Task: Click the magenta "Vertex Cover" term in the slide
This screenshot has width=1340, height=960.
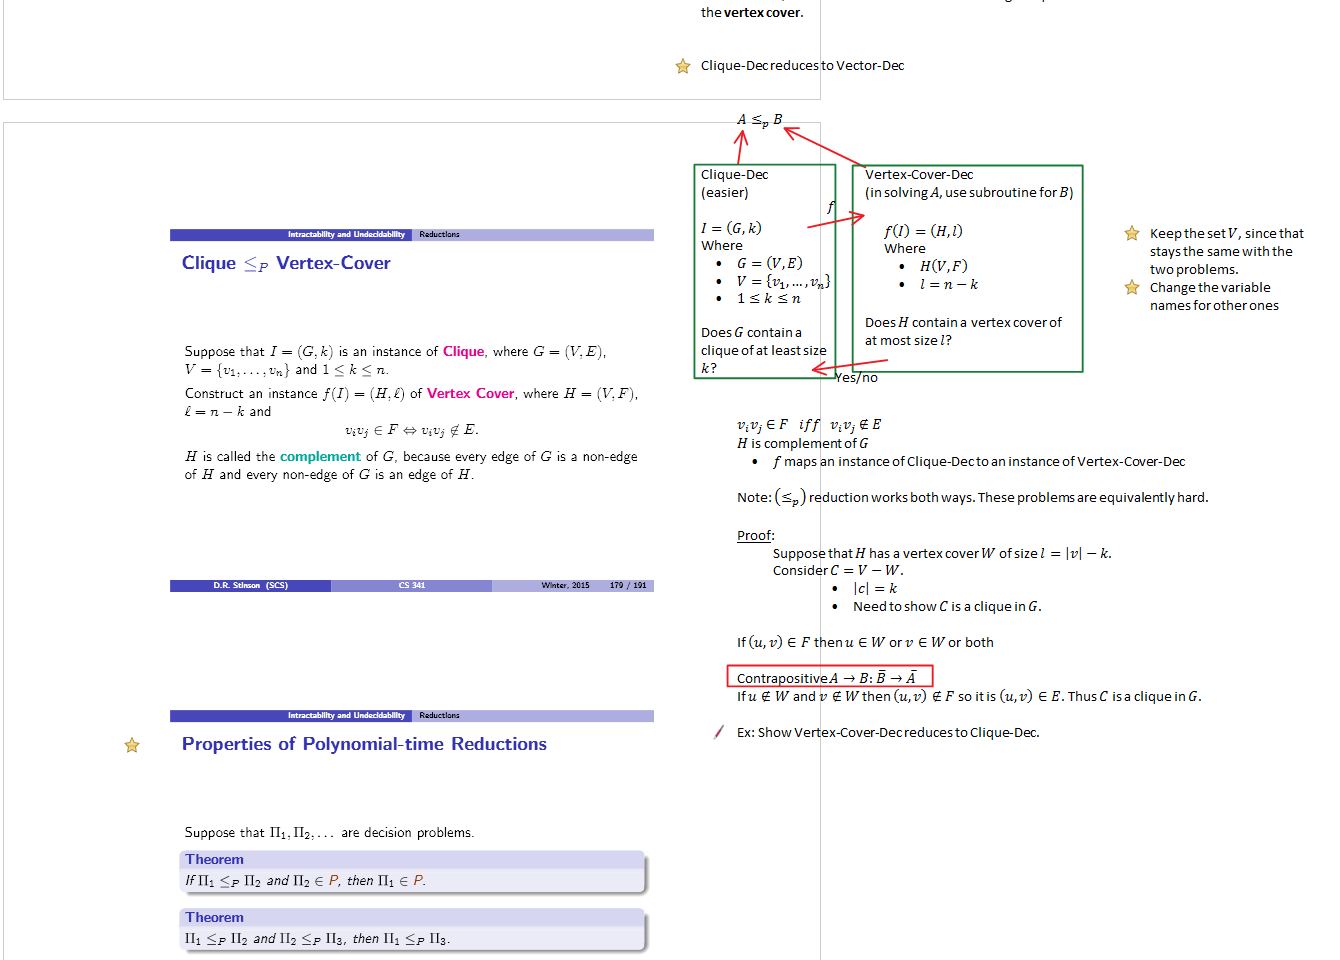Action: [x=470, y=393]
